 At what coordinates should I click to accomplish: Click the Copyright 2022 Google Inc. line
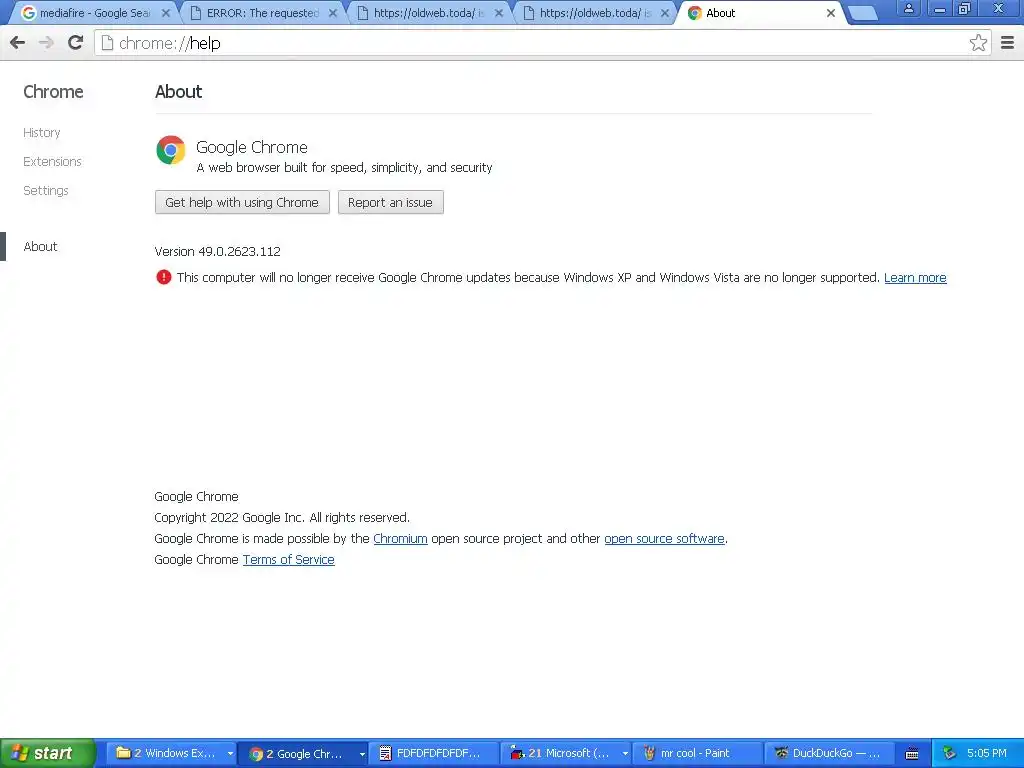click(282, 518)
